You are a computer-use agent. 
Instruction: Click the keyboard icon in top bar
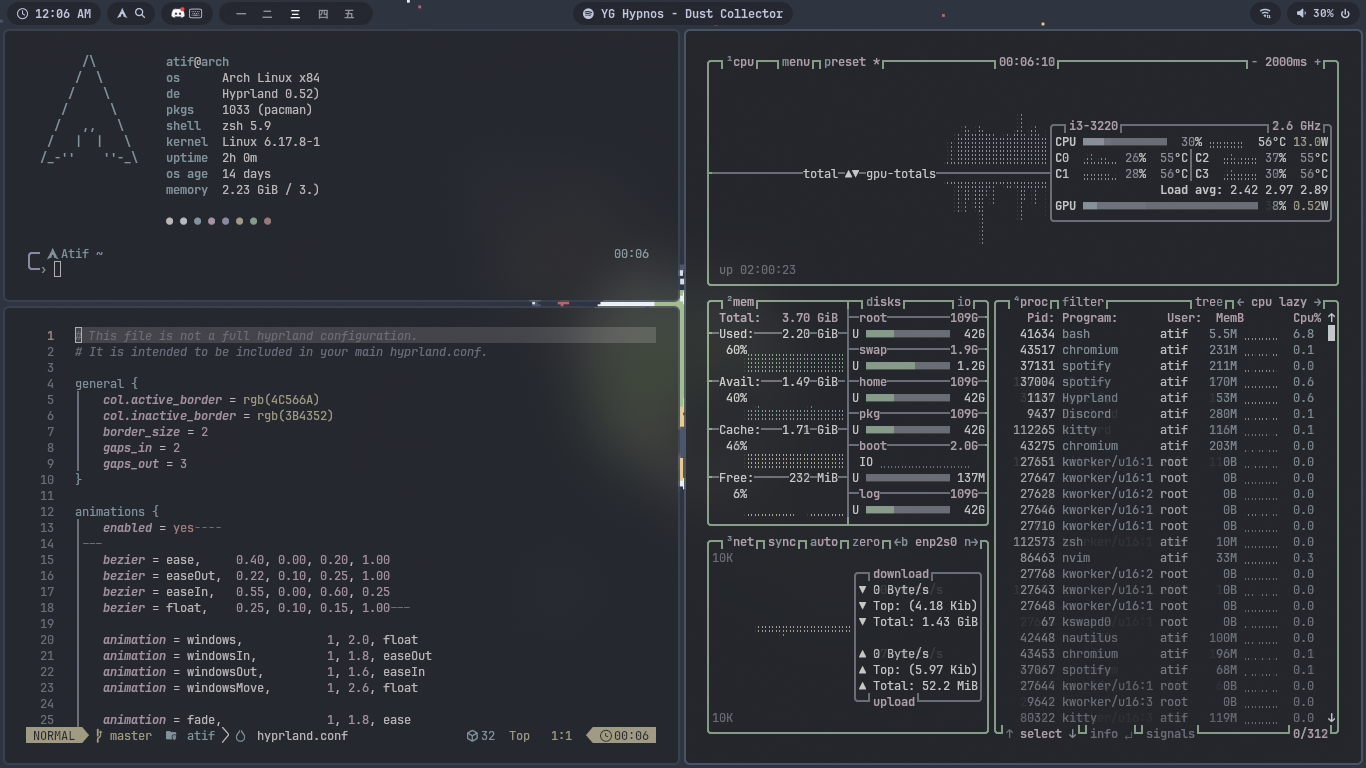(x=196, y=14)
